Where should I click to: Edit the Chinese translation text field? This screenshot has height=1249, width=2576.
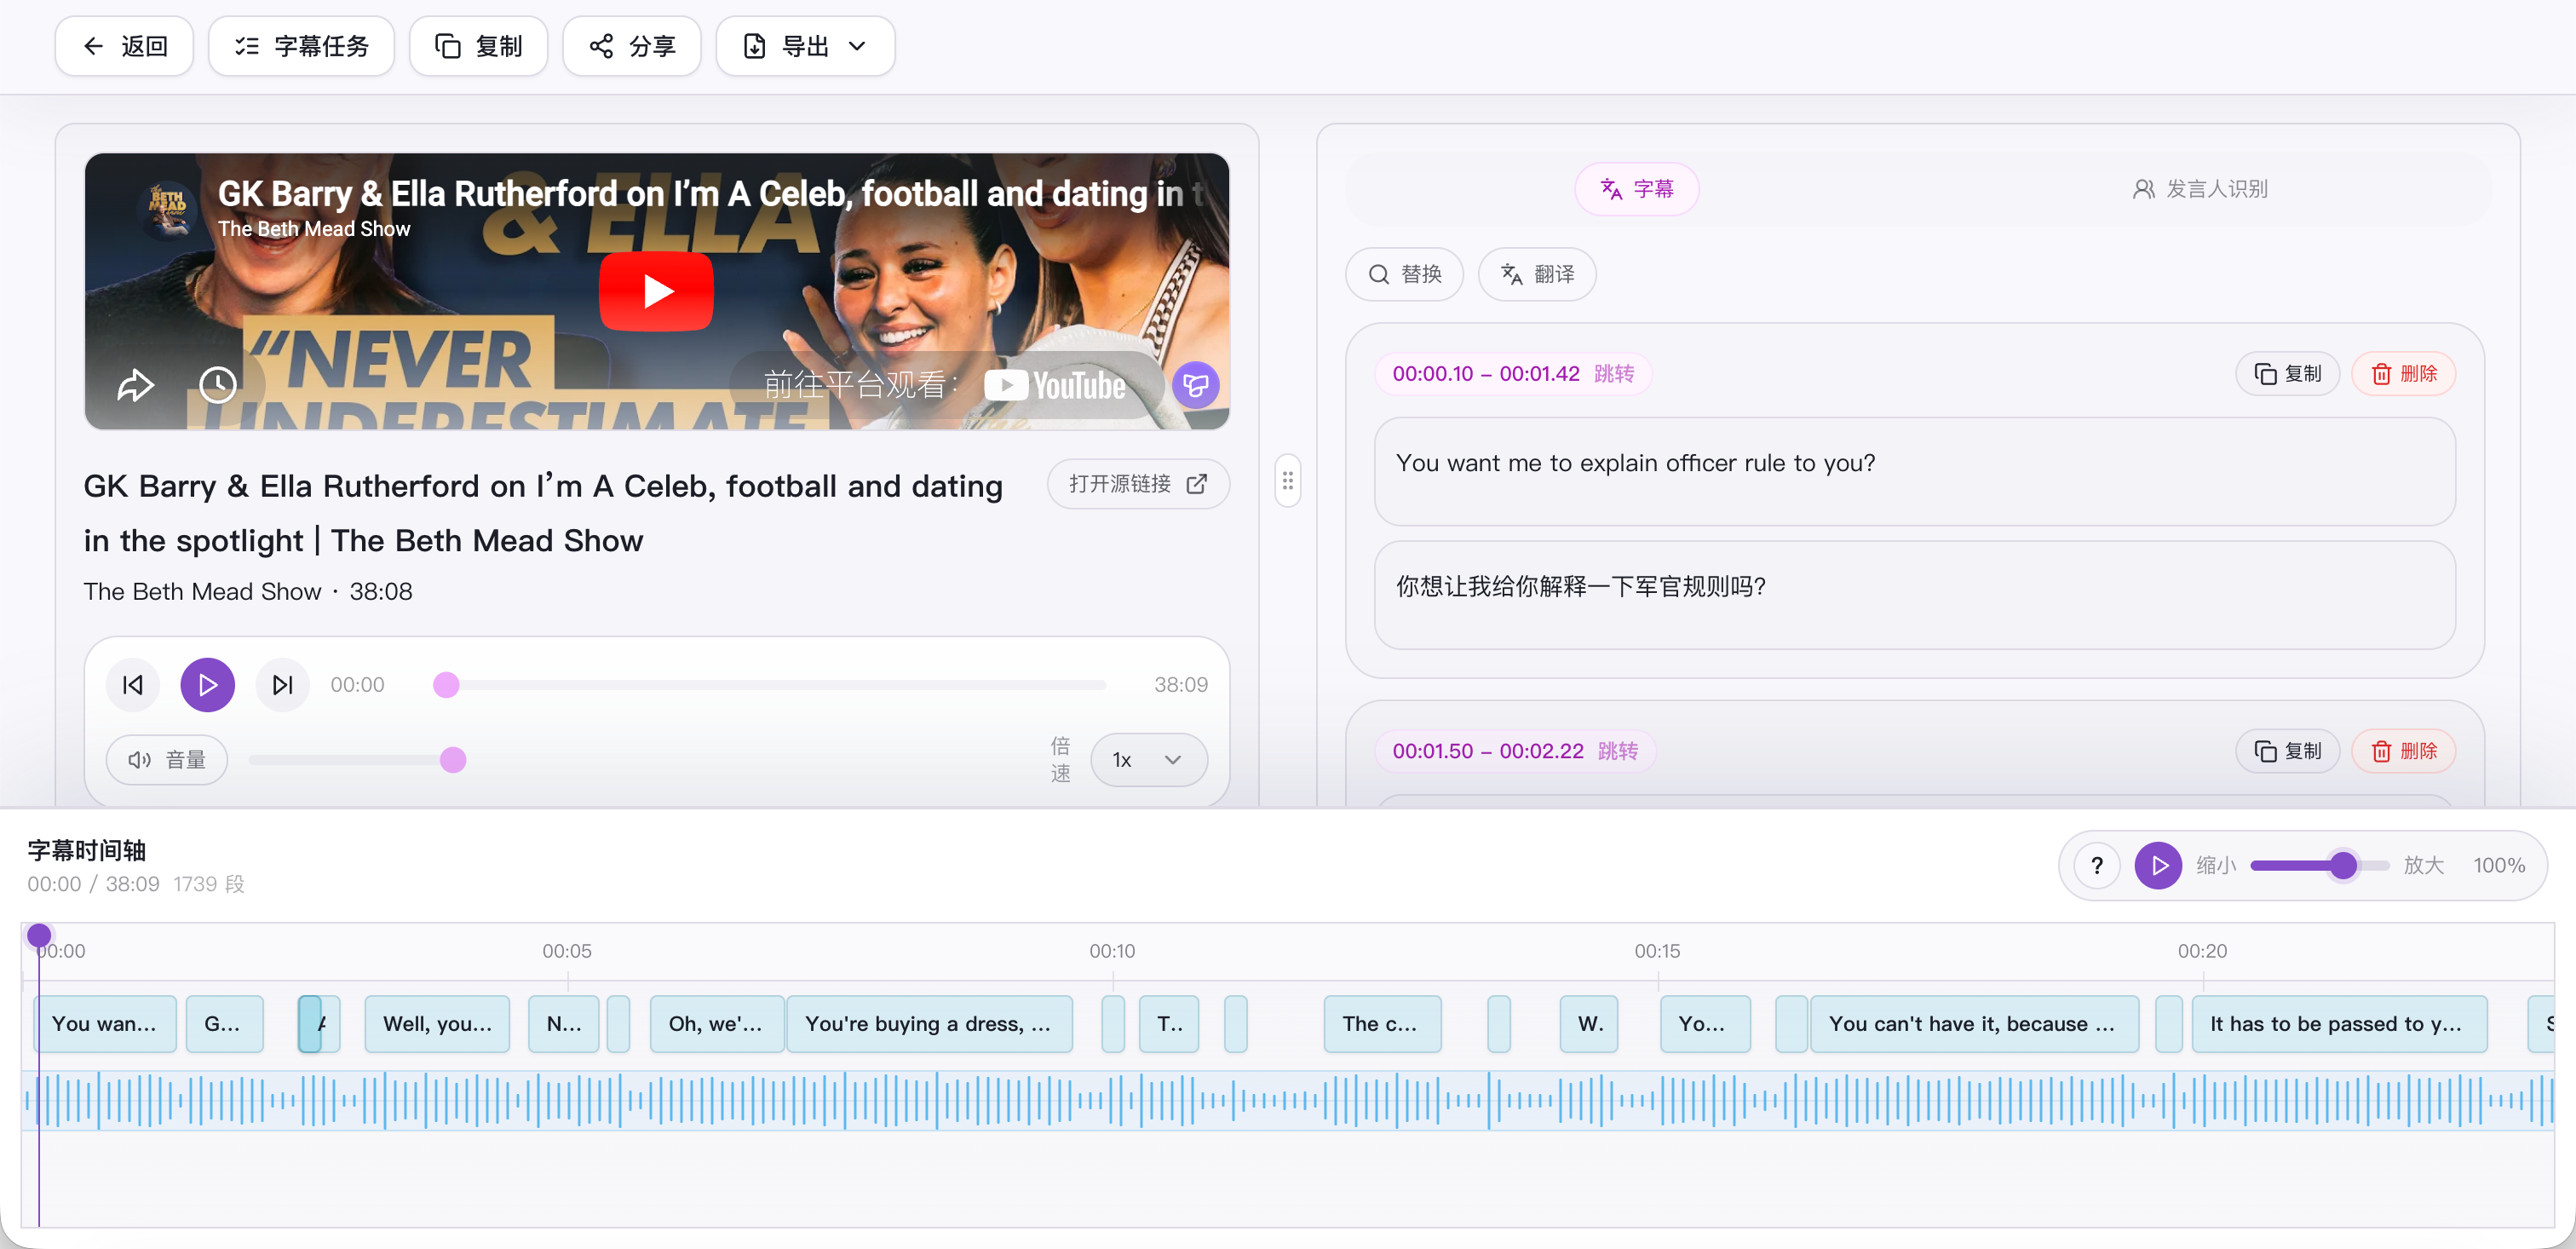click(x=1914, y=595)
